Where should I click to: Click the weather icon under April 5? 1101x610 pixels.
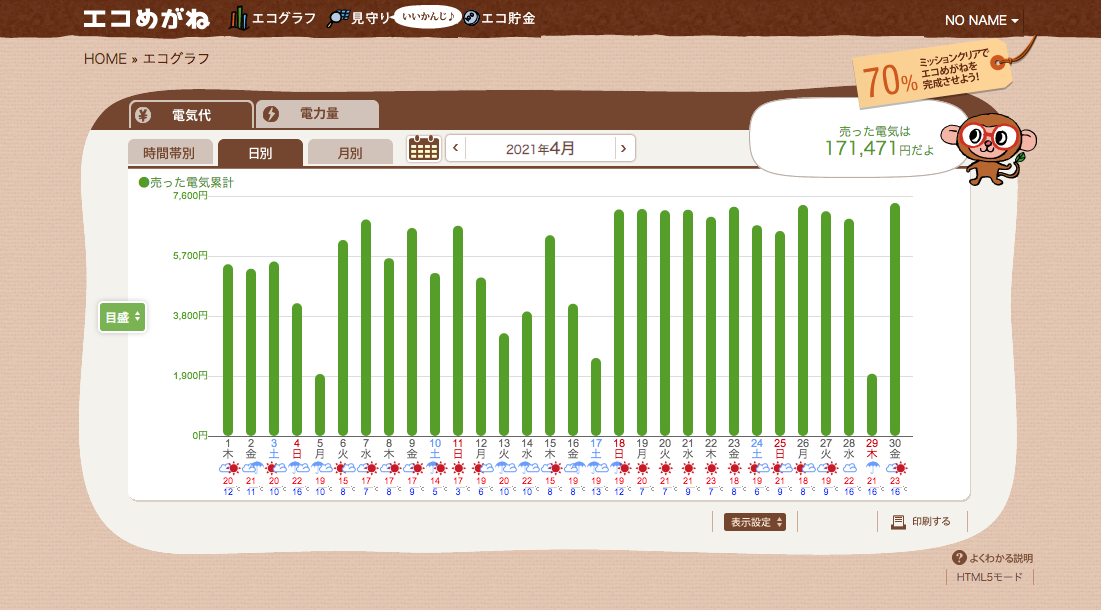point(321,468)
